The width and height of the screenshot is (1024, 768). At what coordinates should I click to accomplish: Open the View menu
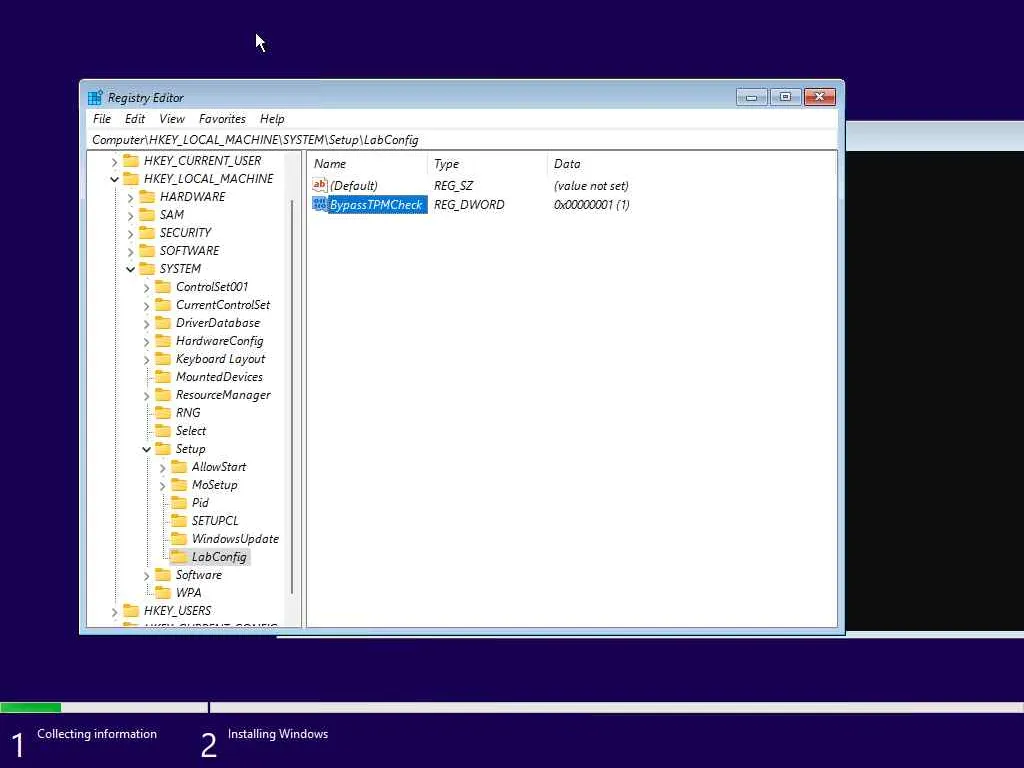tap(172, 119)
